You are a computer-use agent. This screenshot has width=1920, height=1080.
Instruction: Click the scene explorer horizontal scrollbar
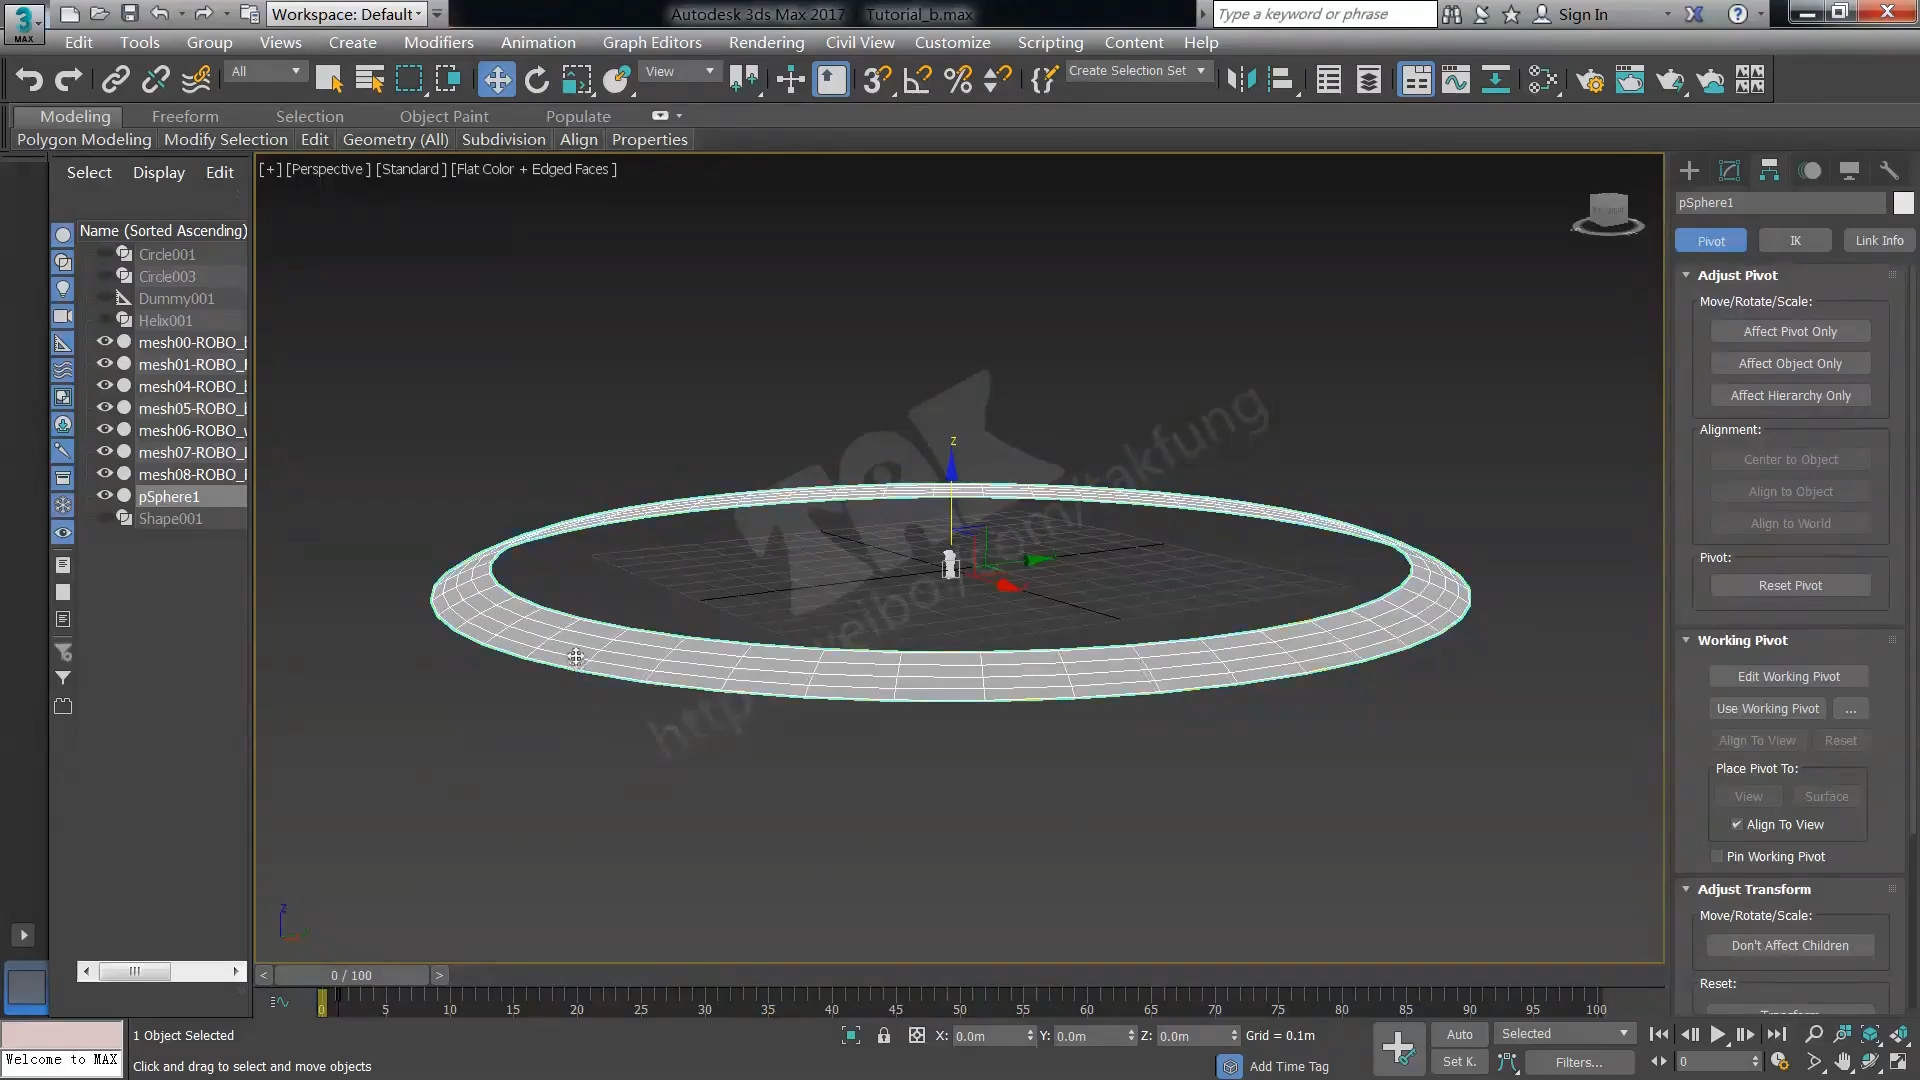click(162, 971)
